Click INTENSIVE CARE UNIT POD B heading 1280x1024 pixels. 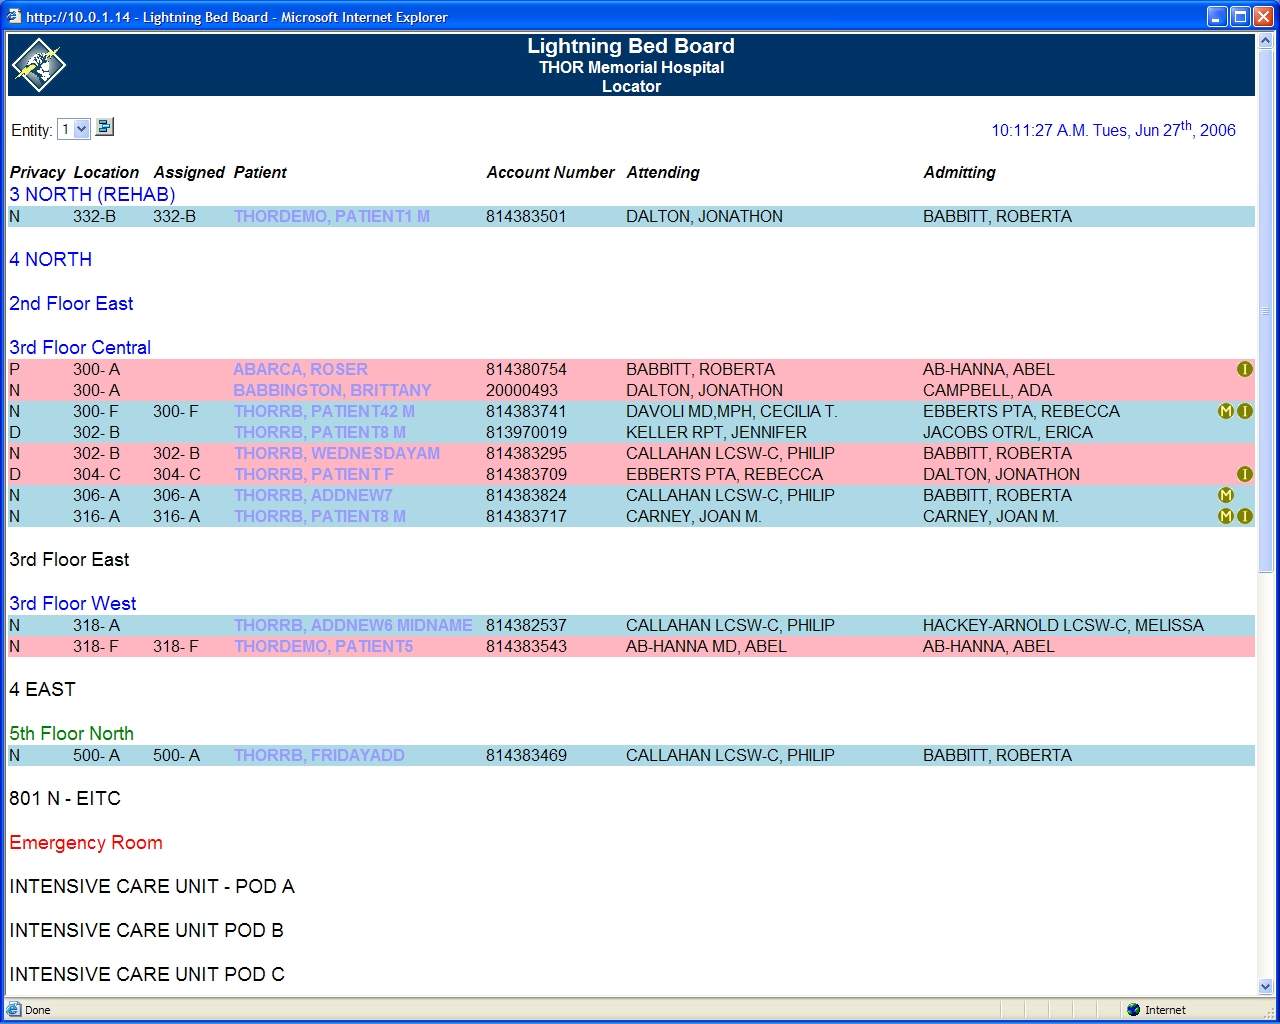pos(146,930)
